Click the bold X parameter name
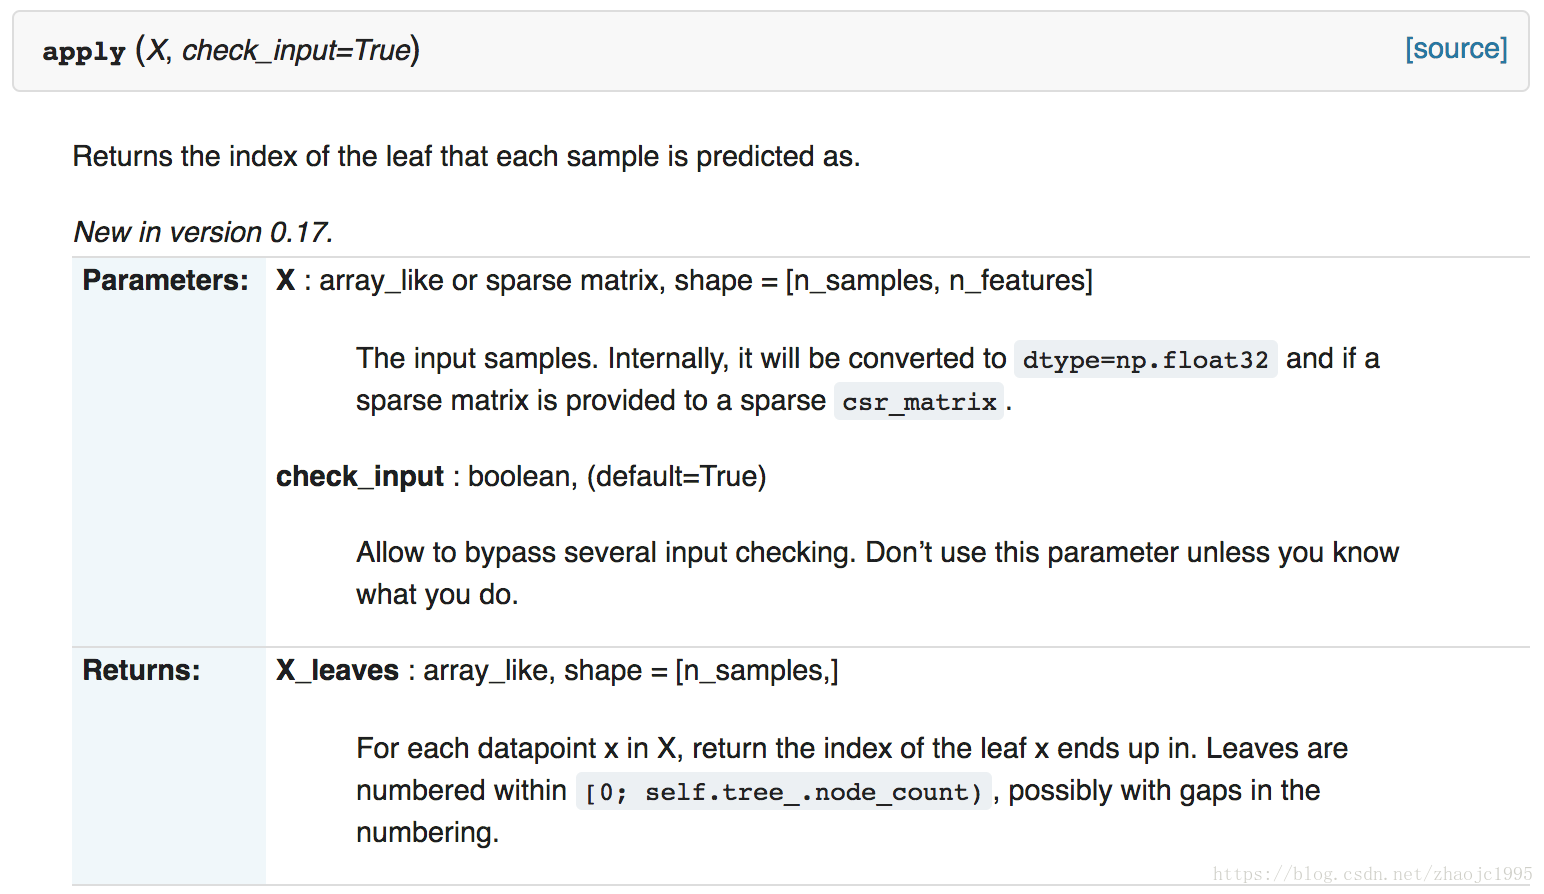The width and height of the screenshot is (1544, 894). pyautogui.click(x=286, y=280)
